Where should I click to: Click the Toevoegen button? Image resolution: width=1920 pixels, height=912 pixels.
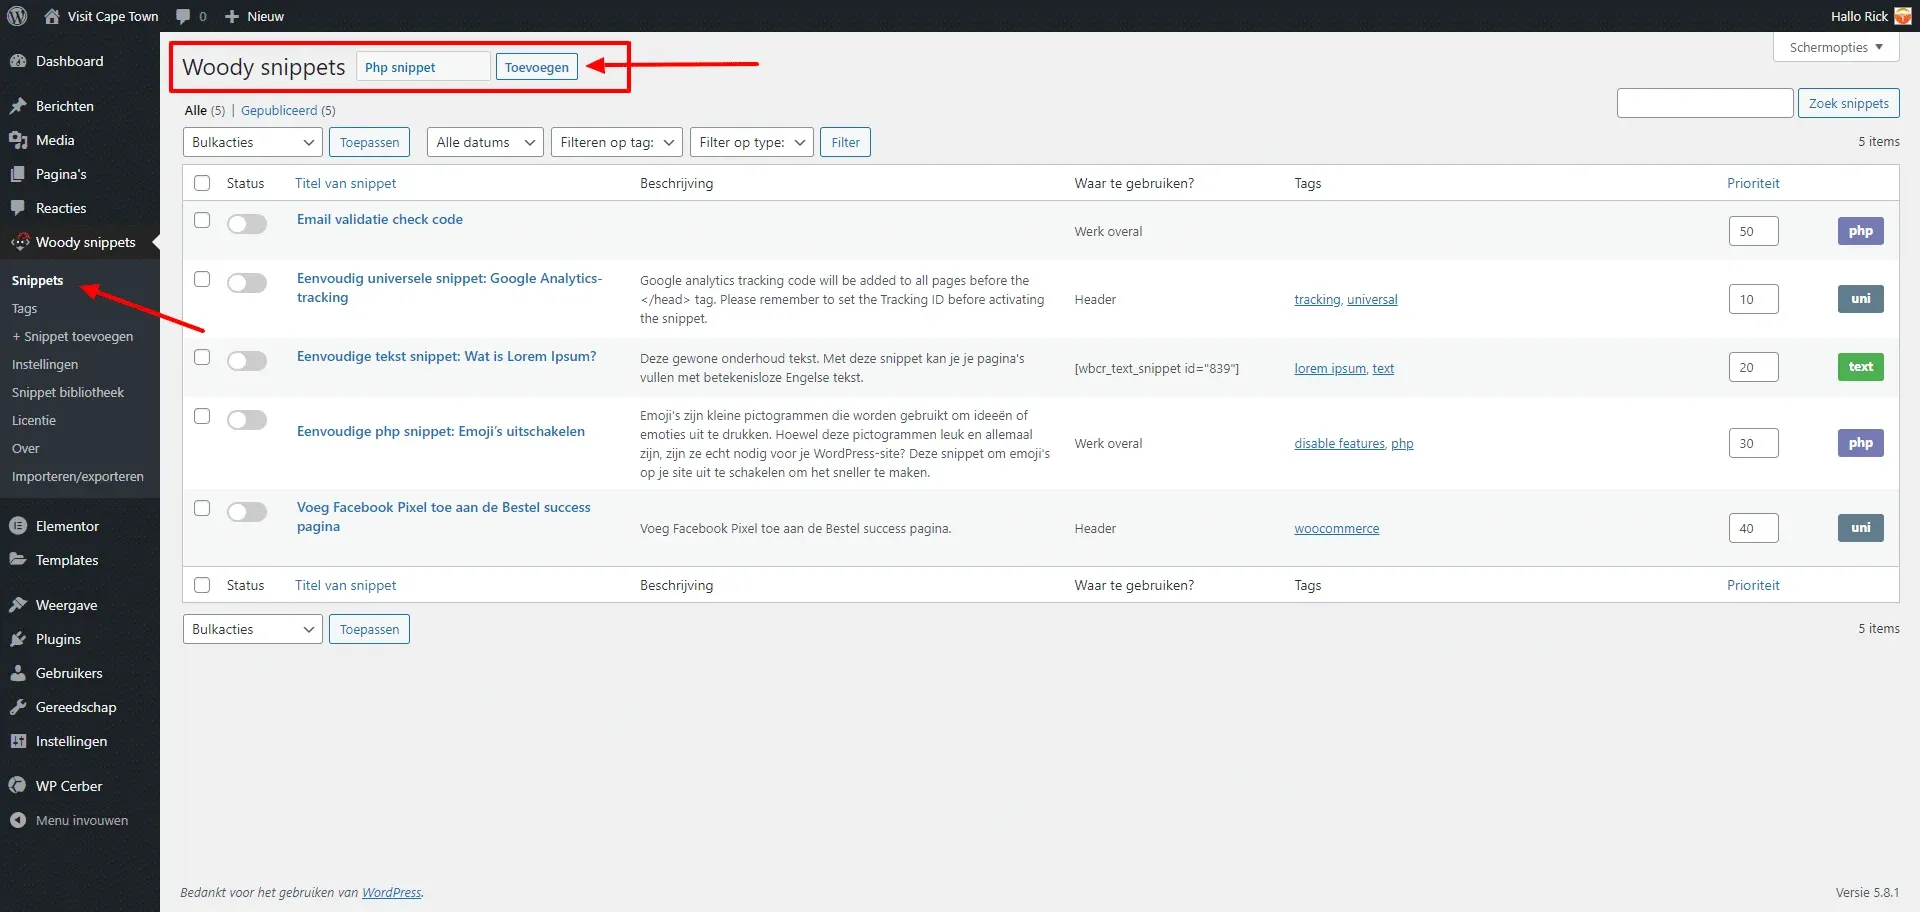[537, 67]
